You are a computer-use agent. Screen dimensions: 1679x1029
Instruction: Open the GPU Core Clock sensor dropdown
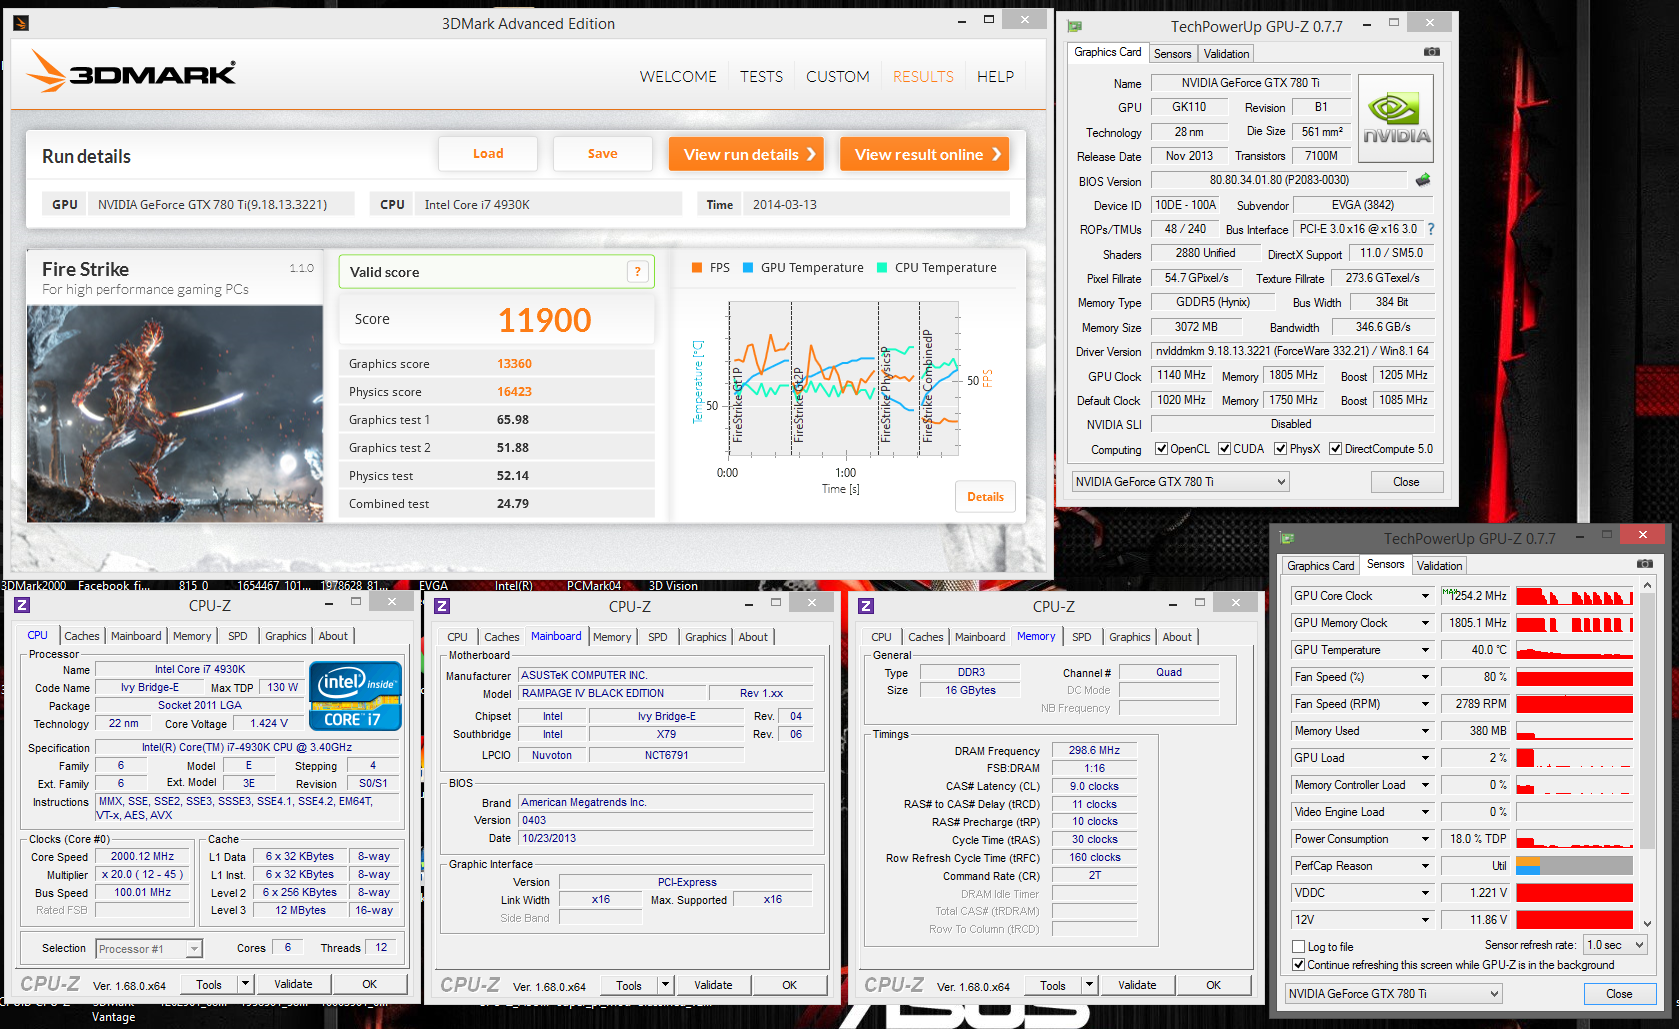point(1426,596)
